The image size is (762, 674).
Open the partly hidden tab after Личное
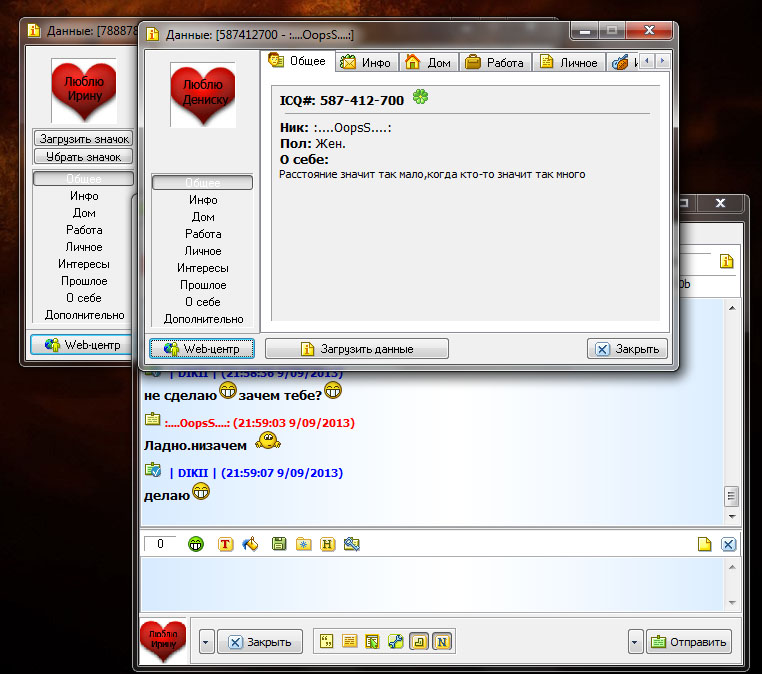point(623,63)
